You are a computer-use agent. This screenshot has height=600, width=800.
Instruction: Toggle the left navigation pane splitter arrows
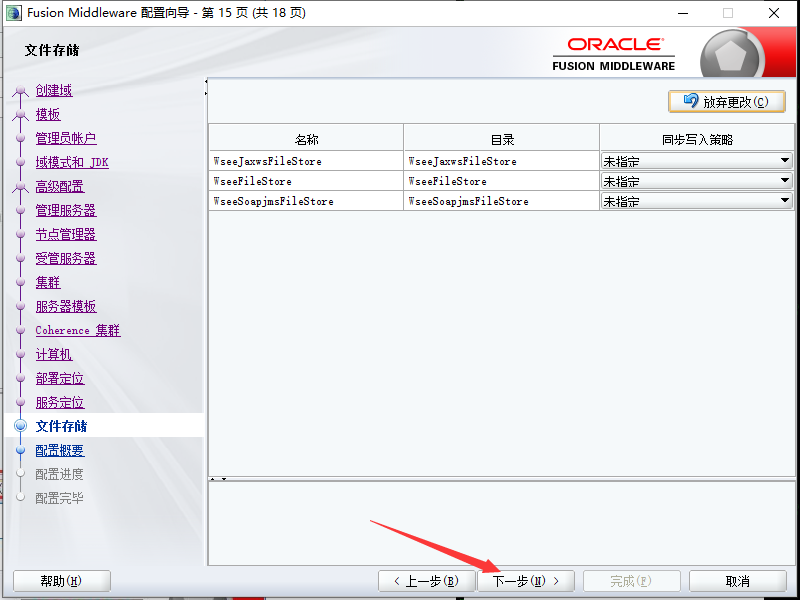(x=206, y=87)
